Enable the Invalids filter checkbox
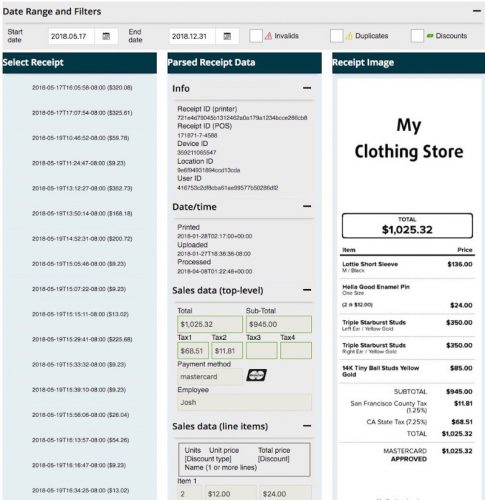 [x=256, y=36]
